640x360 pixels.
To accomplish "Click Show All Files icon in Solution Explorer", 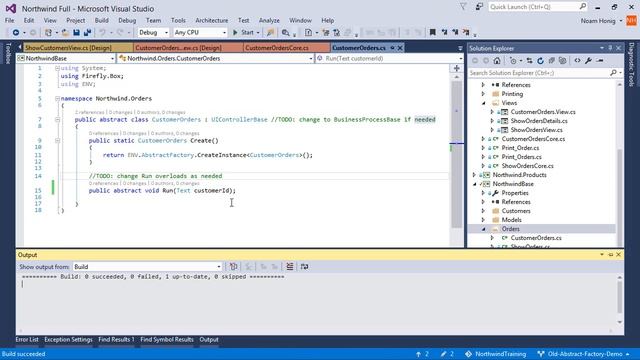I will tap(562, 60).
